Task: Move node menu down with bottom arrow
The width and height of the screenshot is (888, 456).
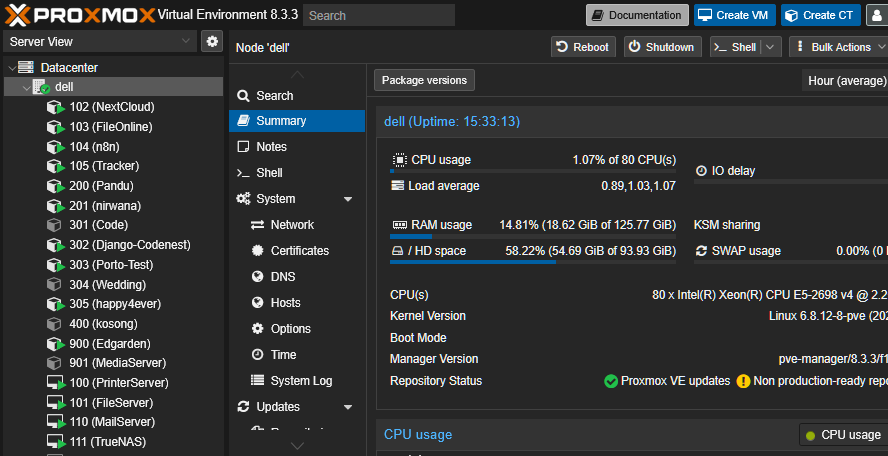Action: coord(297,446)
